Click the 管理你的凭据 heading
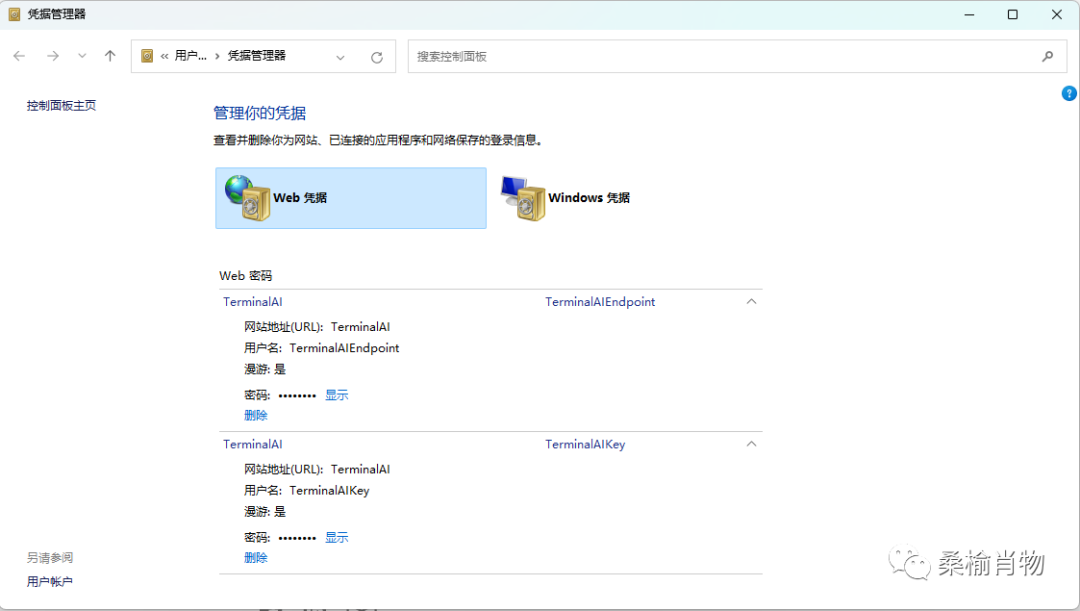1080x611 pixels. [260, 113]
